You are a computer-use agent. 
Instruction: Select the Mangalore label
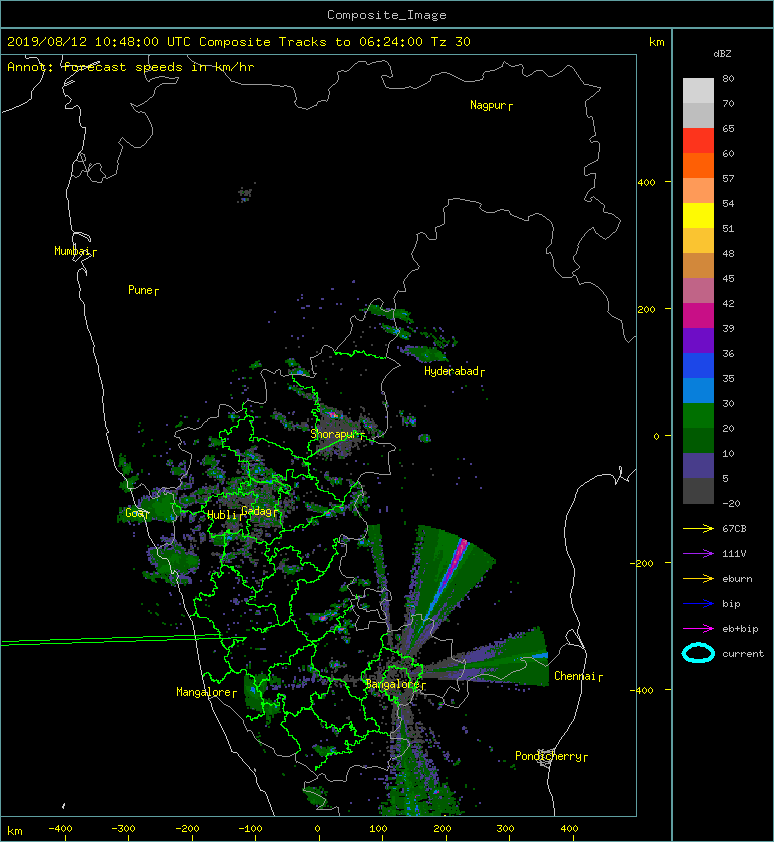click(x=204, y=692)
